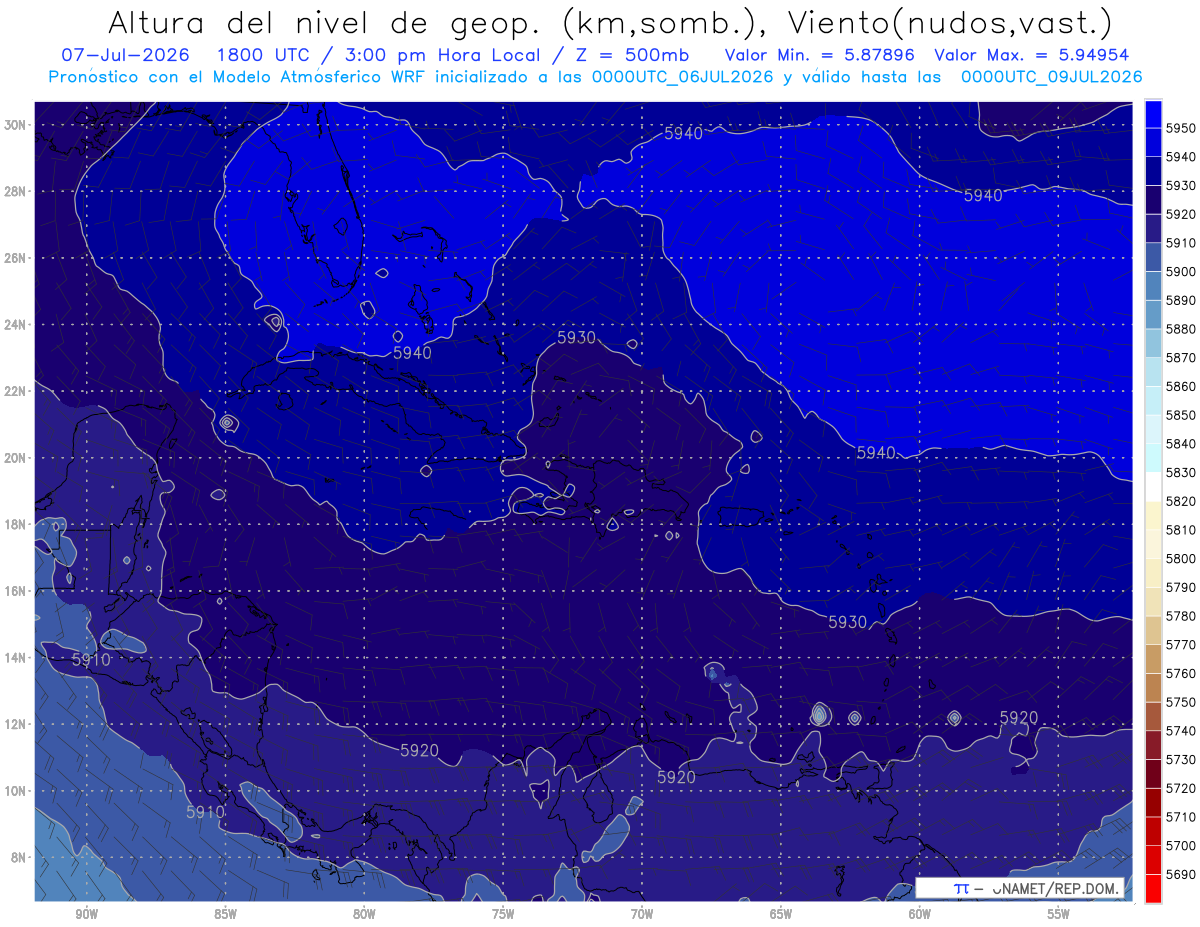1200x927 pixels.
Task: Click the dark red swatch between 5710 and 5720
Action: point(1153,802)
